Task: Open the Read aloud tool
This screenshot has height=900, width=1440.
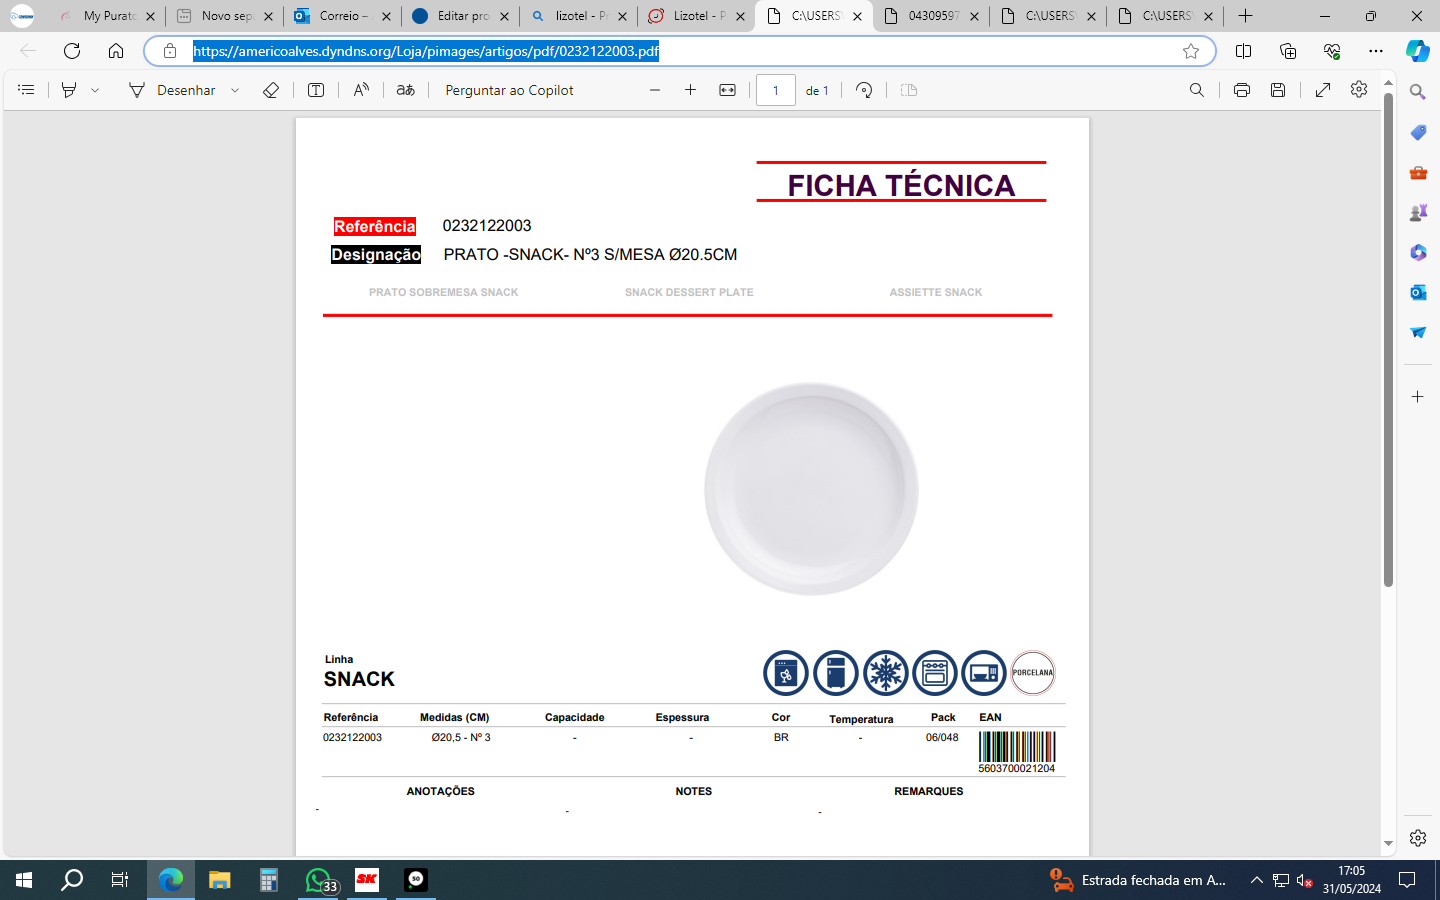Action: coord(361,90)
